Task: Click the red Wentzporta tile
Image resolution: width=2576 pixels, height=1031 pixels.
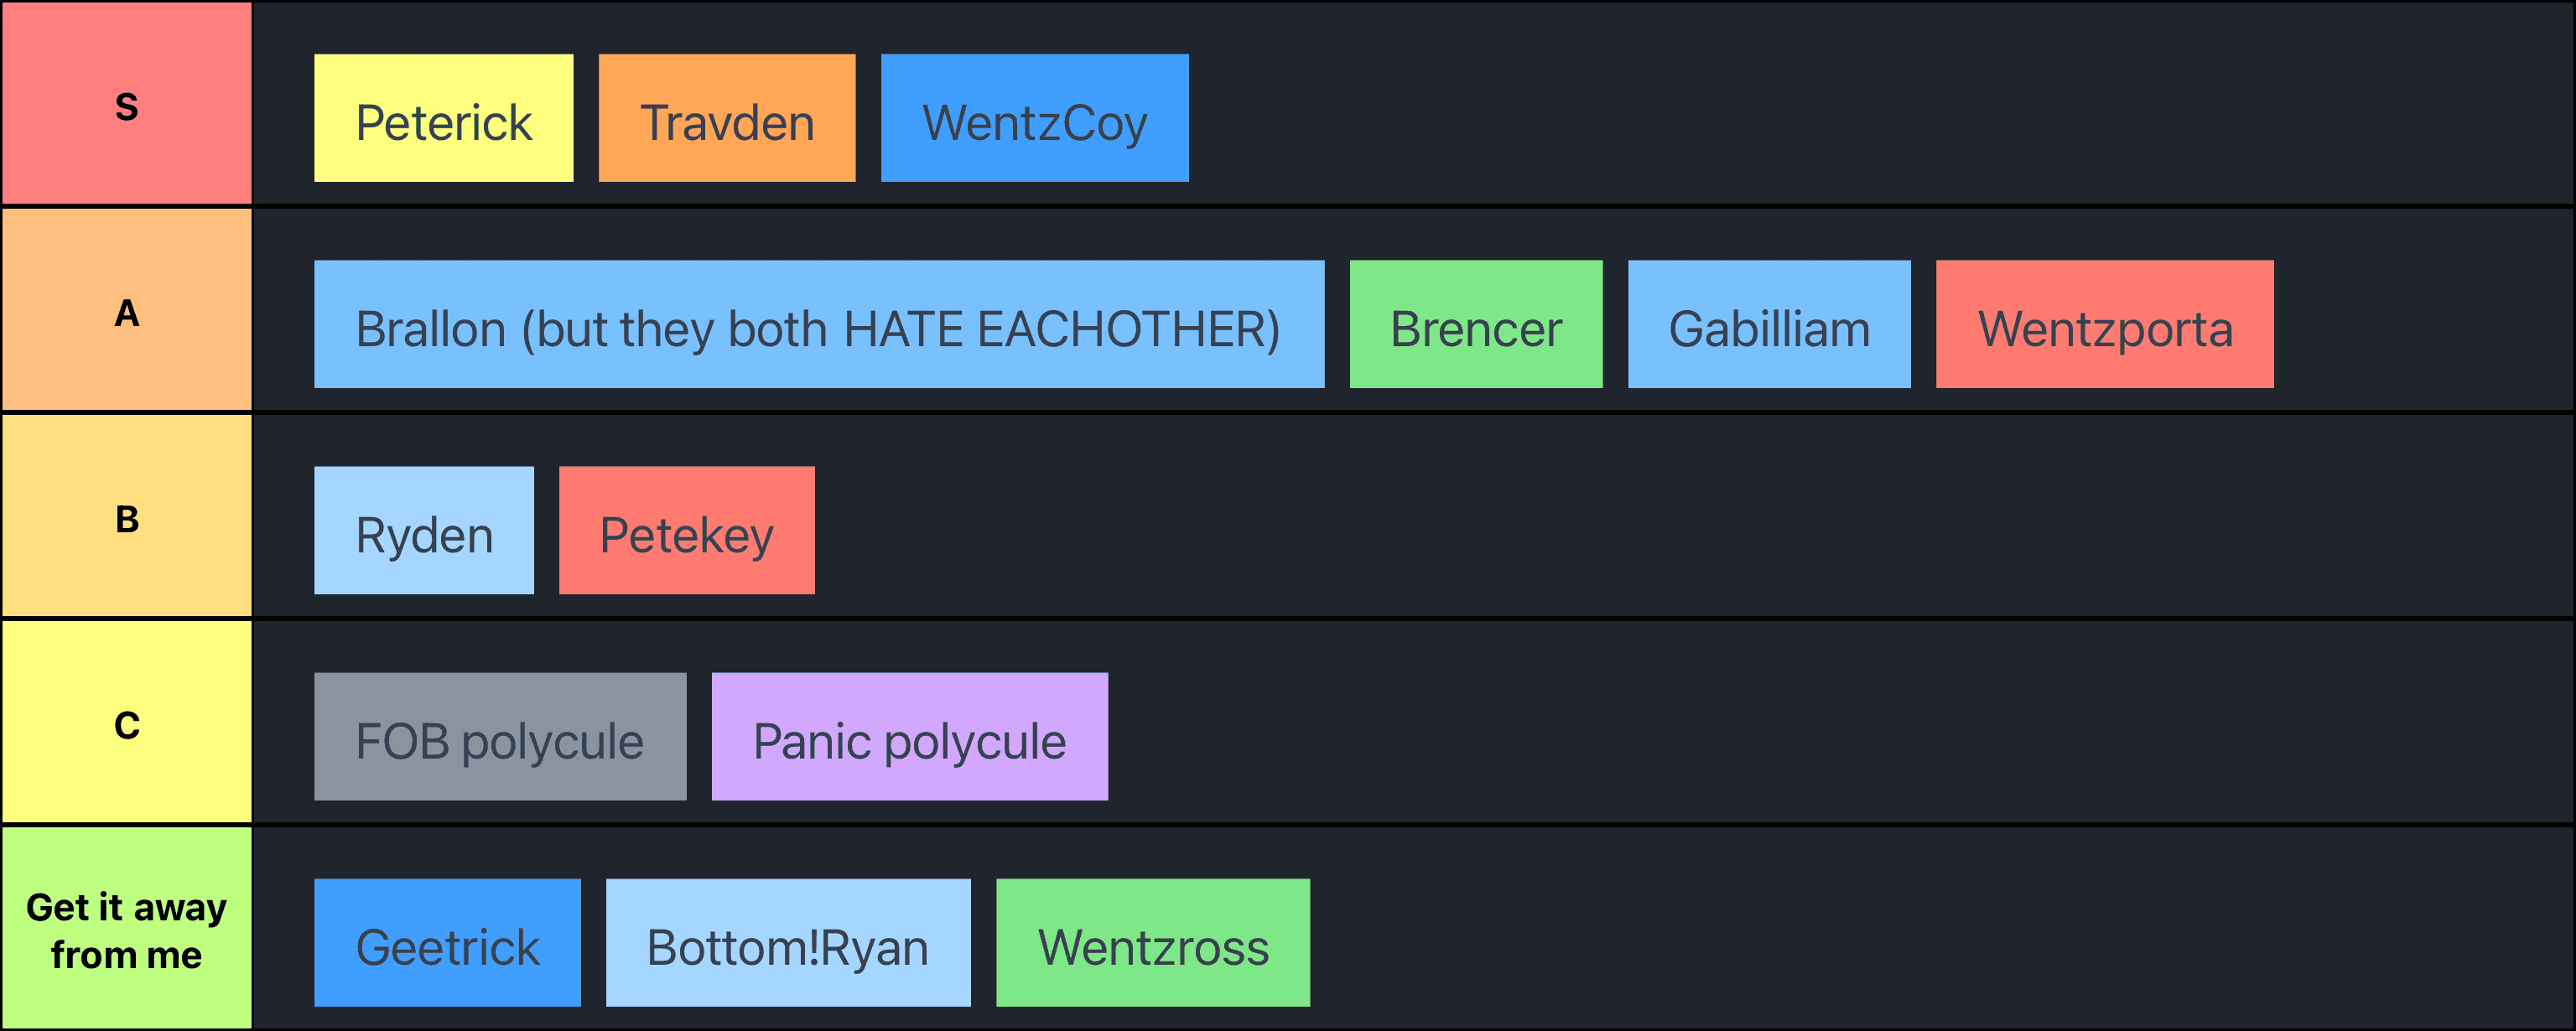Action: coord(2104,324)
